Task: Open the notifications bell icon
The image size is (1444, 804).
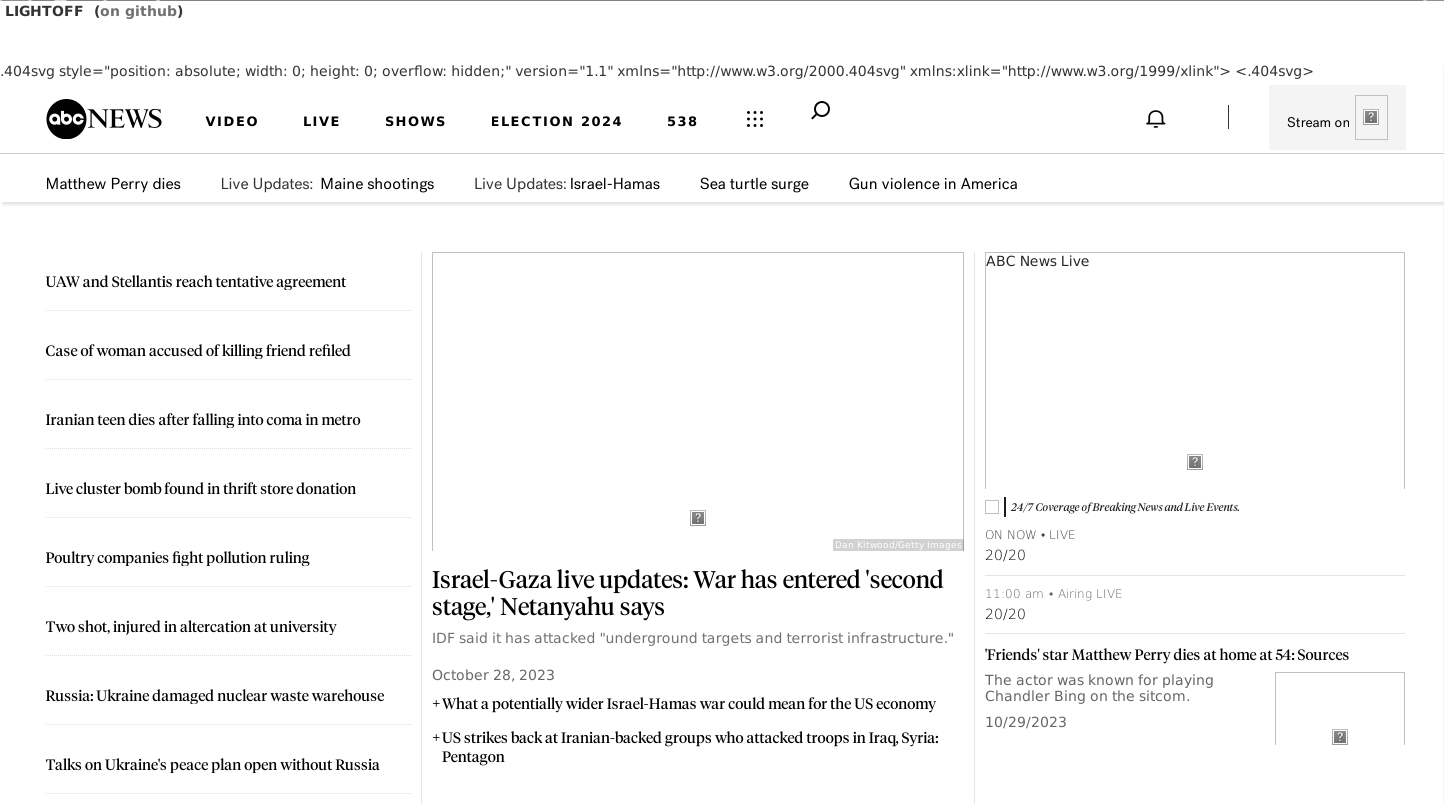Action: pos(1155,119)
